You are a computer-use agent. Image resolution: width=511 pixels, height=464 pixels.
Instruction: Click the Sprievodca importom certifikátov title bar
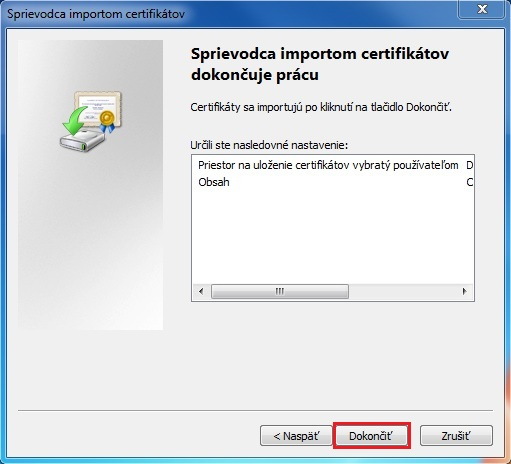pyautogui.click(x=96, y=14)
